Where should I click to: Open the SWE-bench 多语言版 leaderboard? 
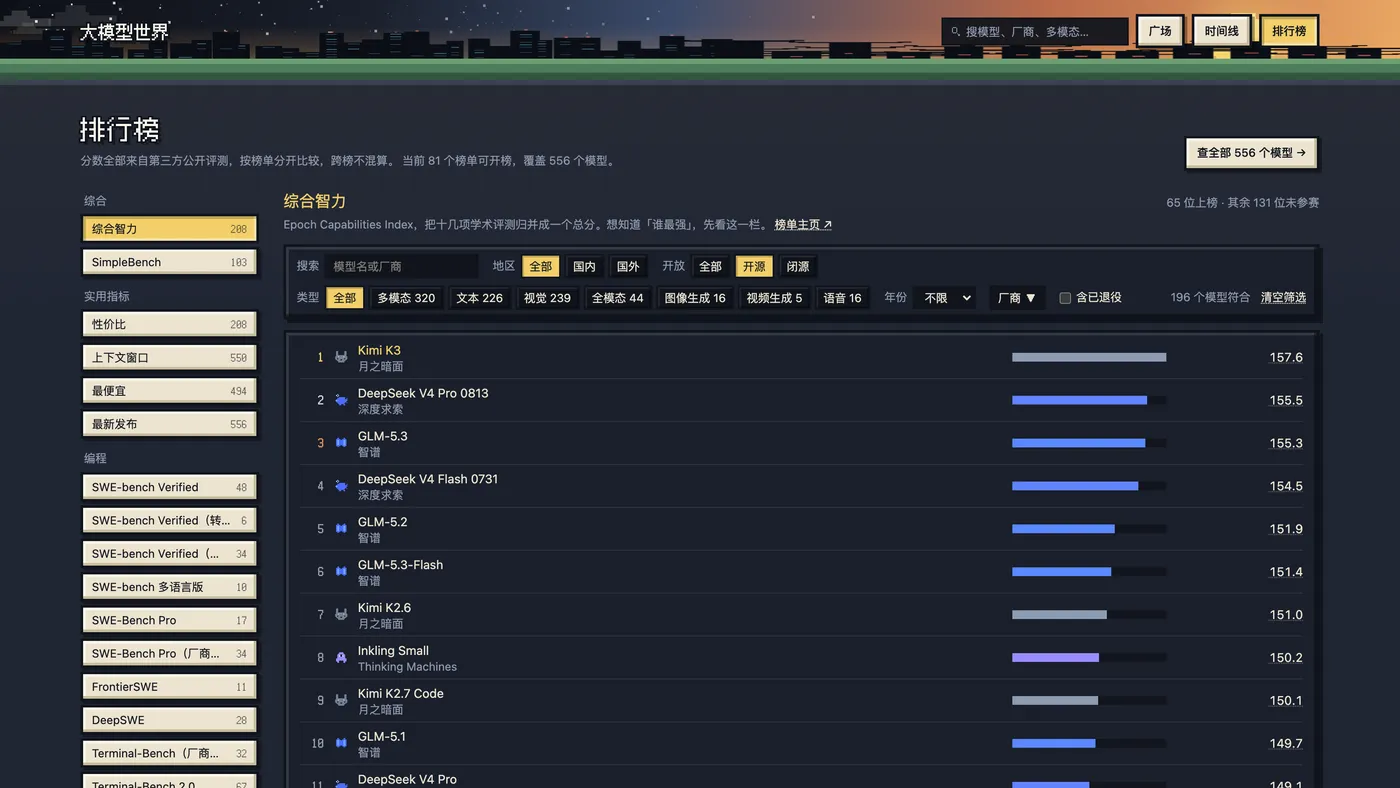(x=169, y=587)
